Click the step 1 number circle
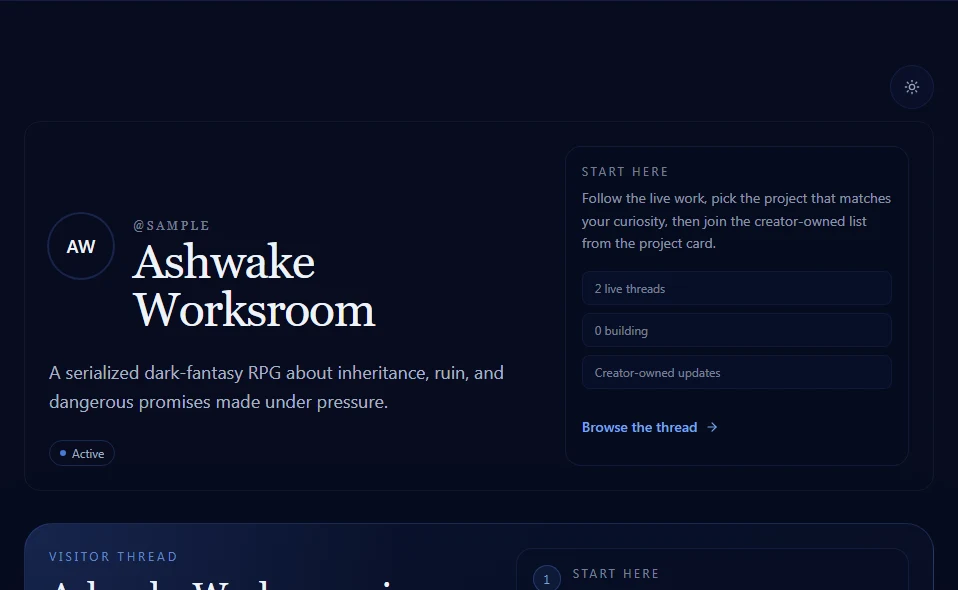 [x=547, y=579]
